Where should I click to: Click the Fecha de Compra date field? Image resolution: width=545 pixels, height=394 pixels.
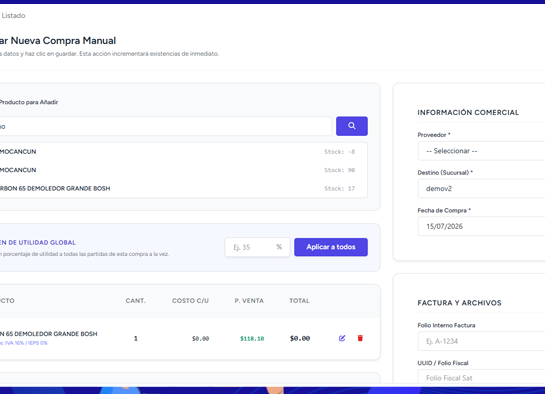481,227
